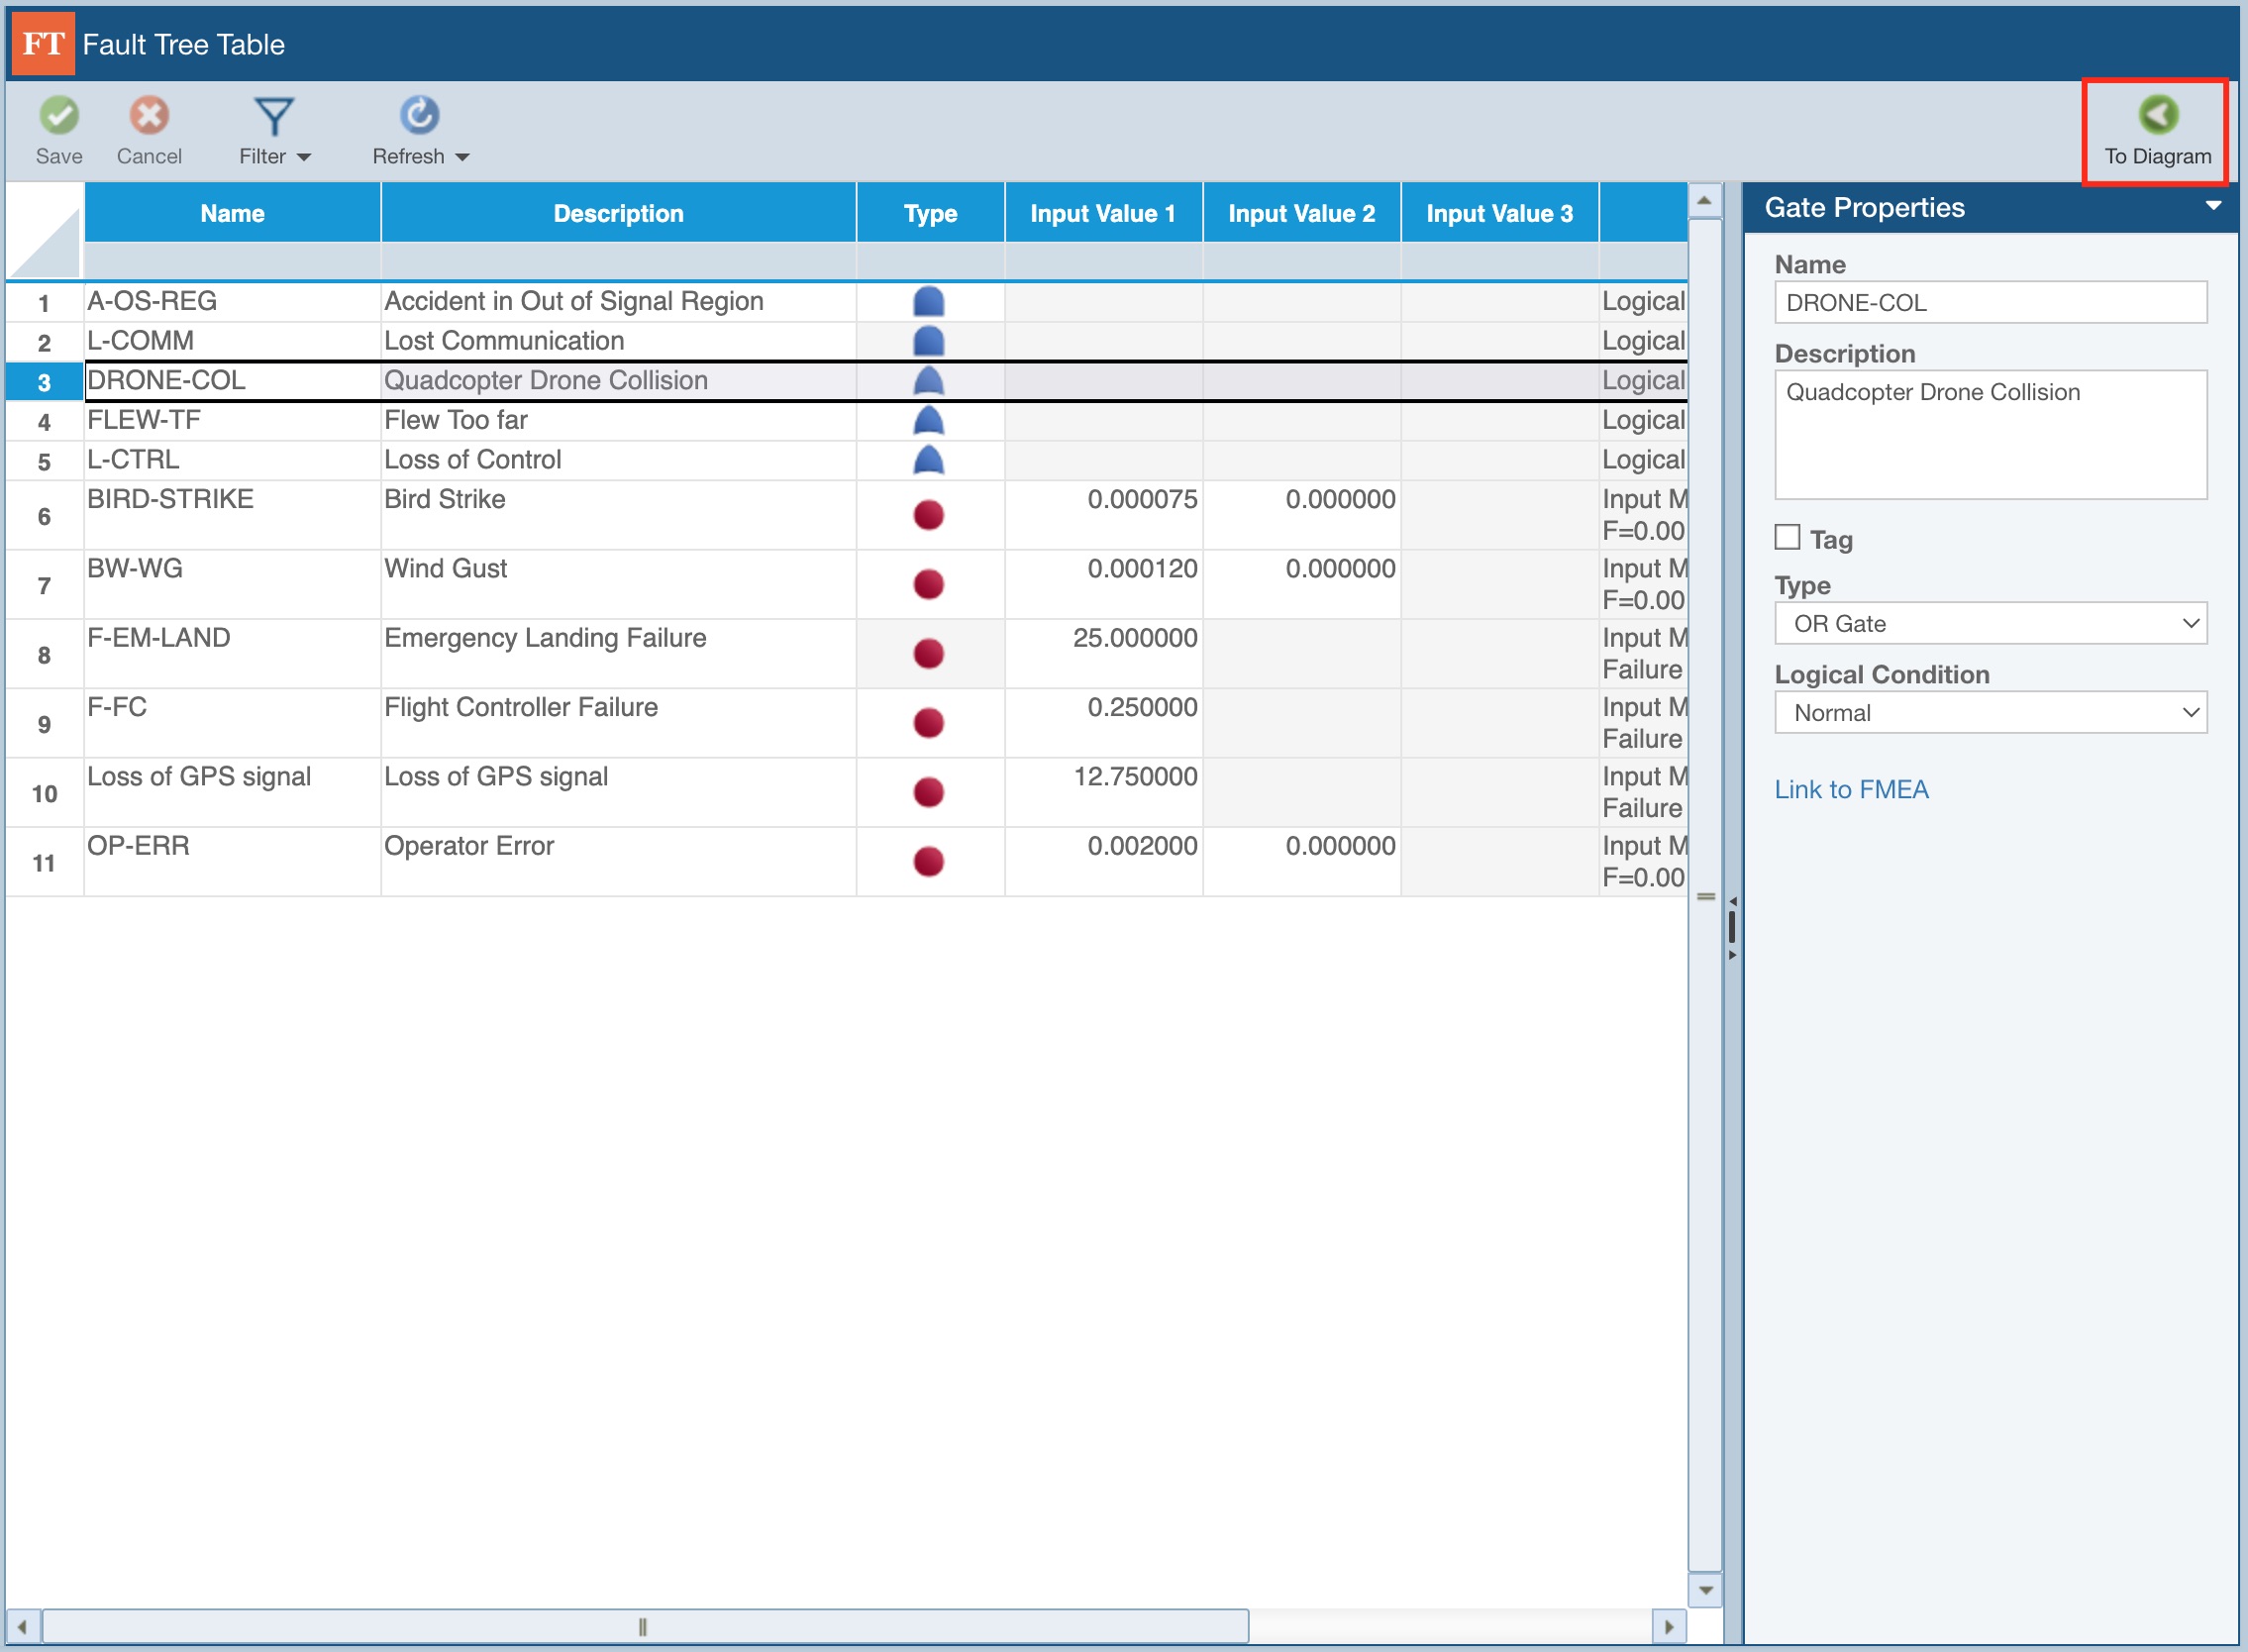Open the Logical Condition Normal dropdown
The image size is (2248, 1652).
pyautogui.click(x=1989, y=713)
